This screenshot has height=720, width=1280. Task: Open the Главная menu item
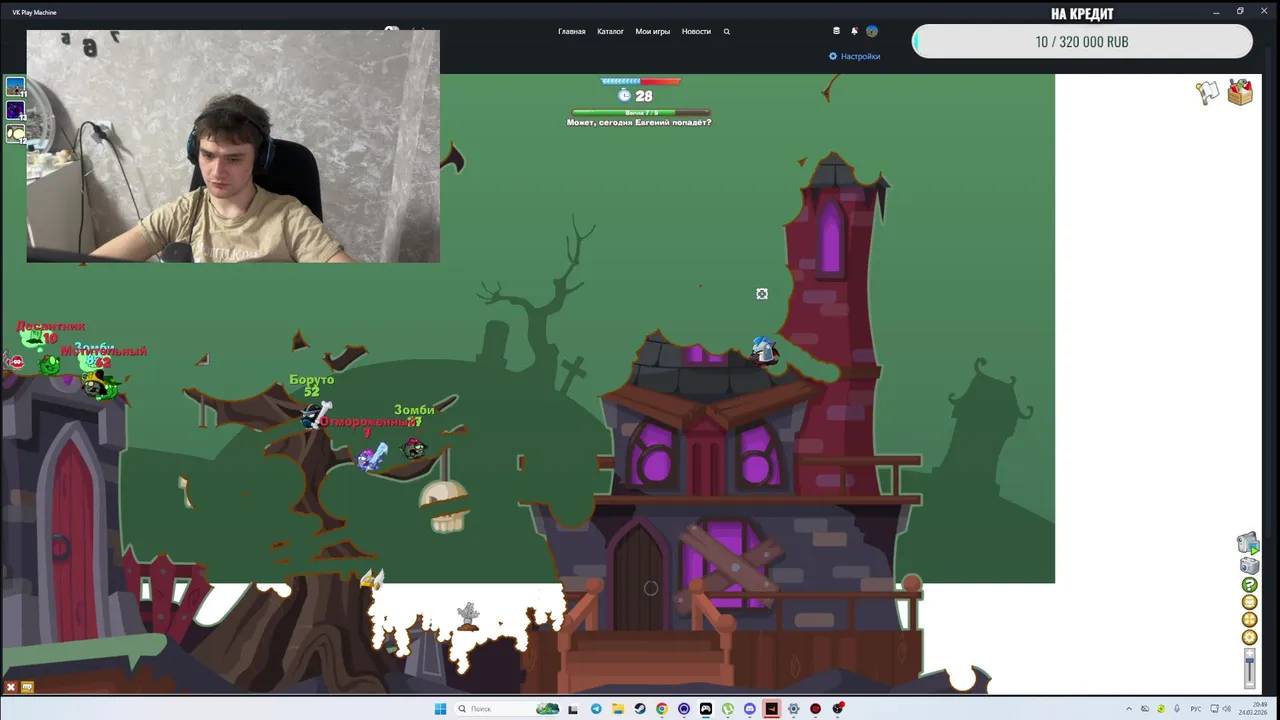pyautogui.click(x=572, y=31)
